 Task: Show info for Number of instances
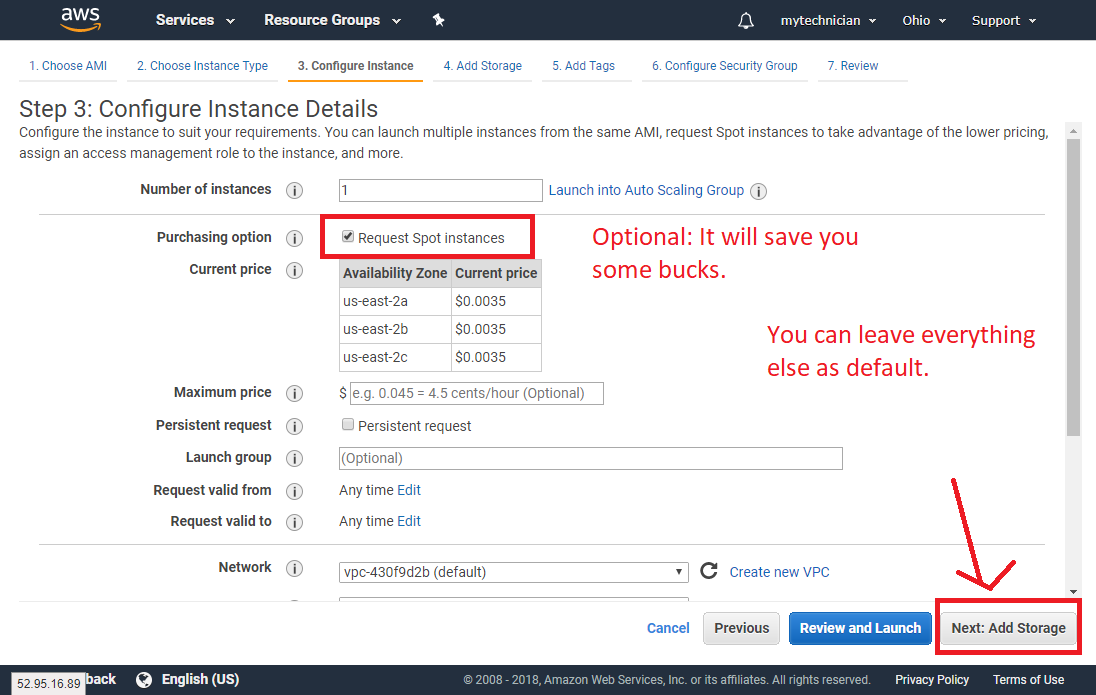click(294, 190)
